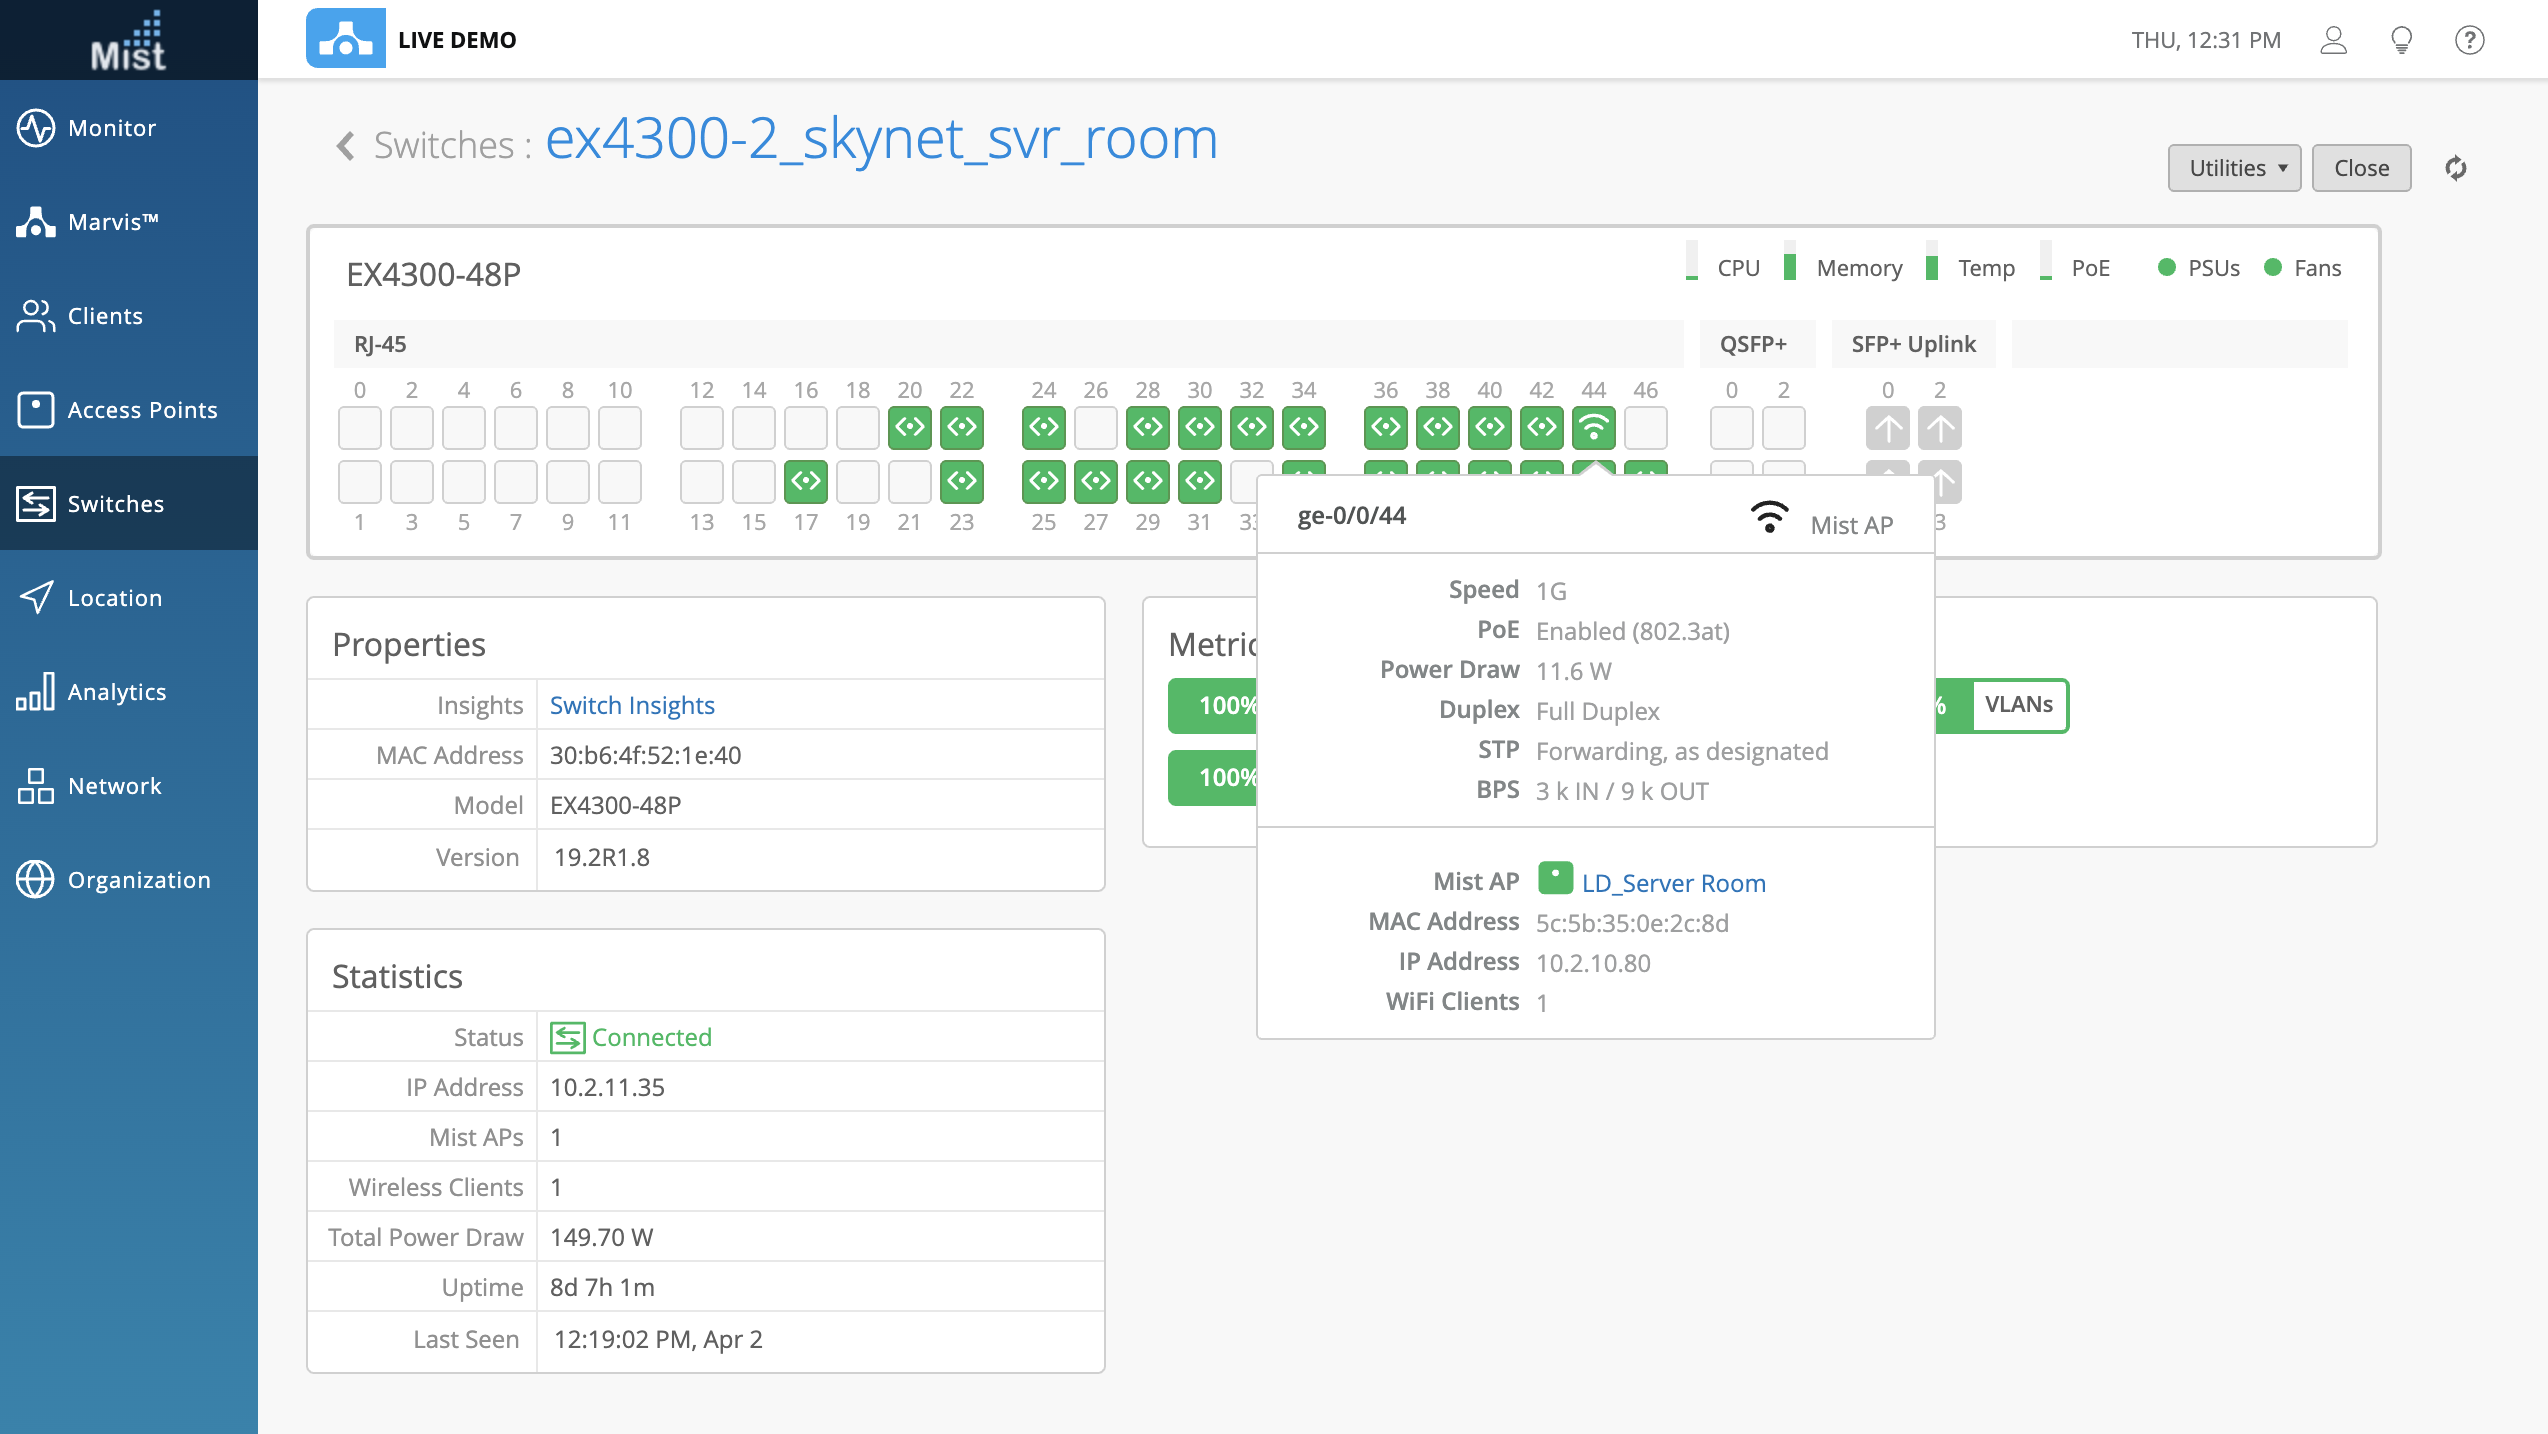This screenshot has height=1434, width=2548.
Task: Open the Switch Insights link
Action: pos(632,705)
